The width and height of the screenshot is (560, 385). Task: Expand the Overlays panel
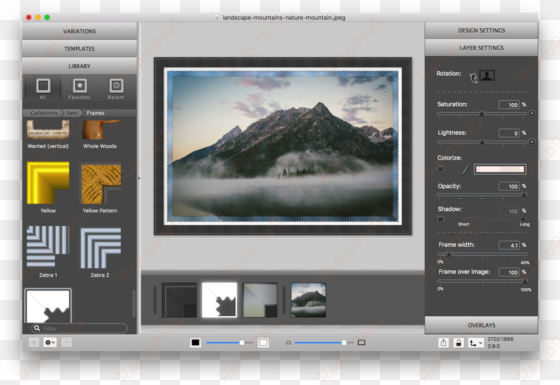click(481, 325)
